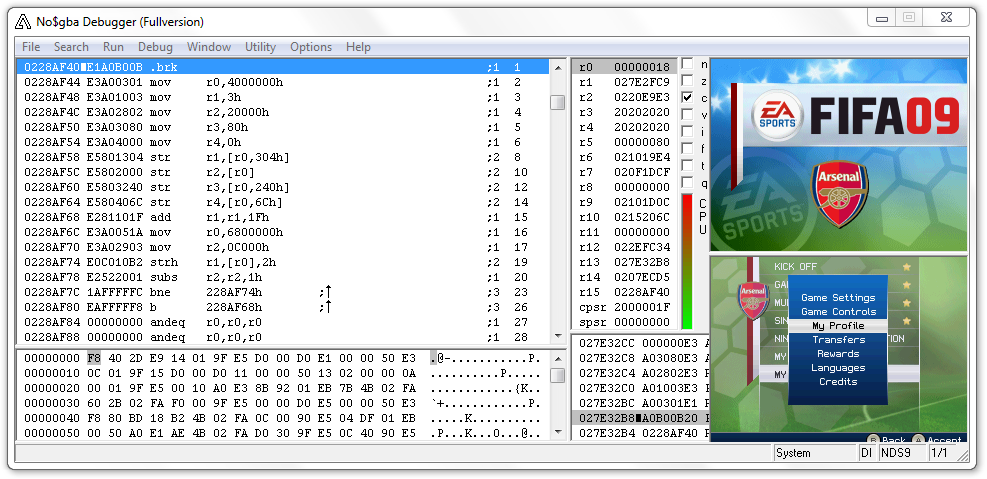Select the .brk line at 0228AF40
Image resolution: width=987 pixels, height=479 pixels.
click(283, 67)
